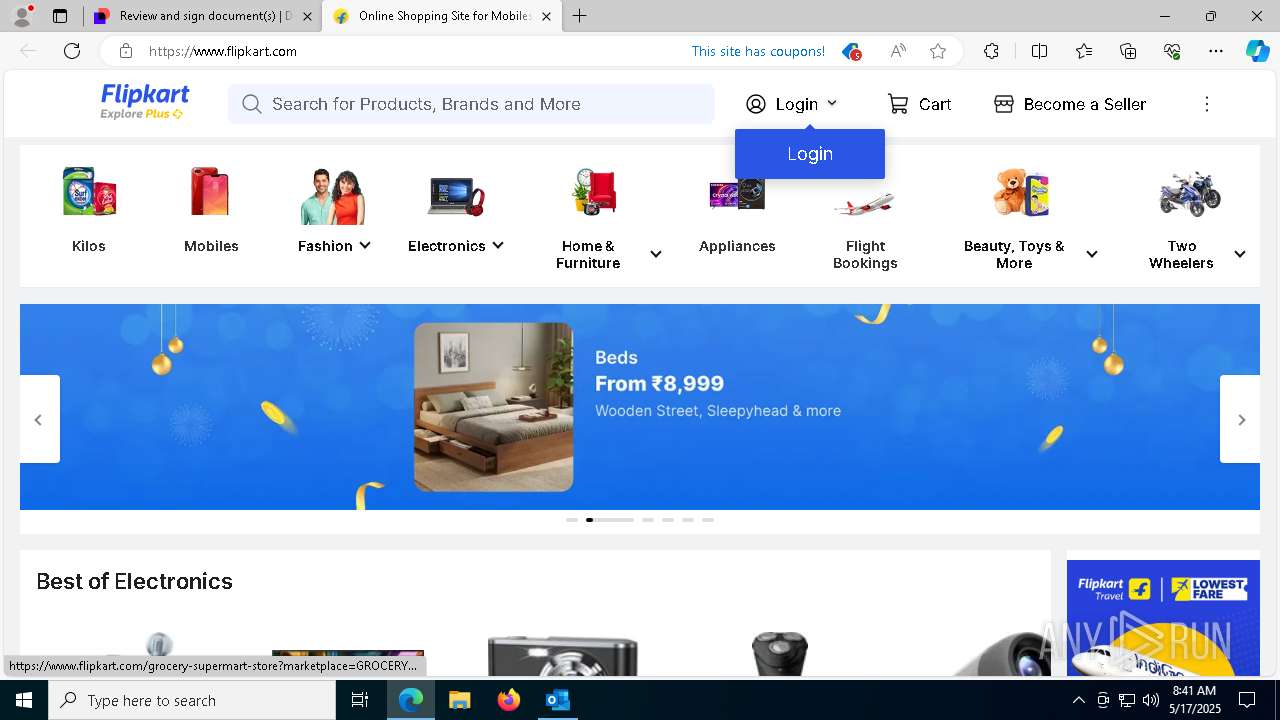The width and height of the screenshot is (1280, 720).
Task: Open the Beds From ₹8,999 banner
Action: coord(640,407)
